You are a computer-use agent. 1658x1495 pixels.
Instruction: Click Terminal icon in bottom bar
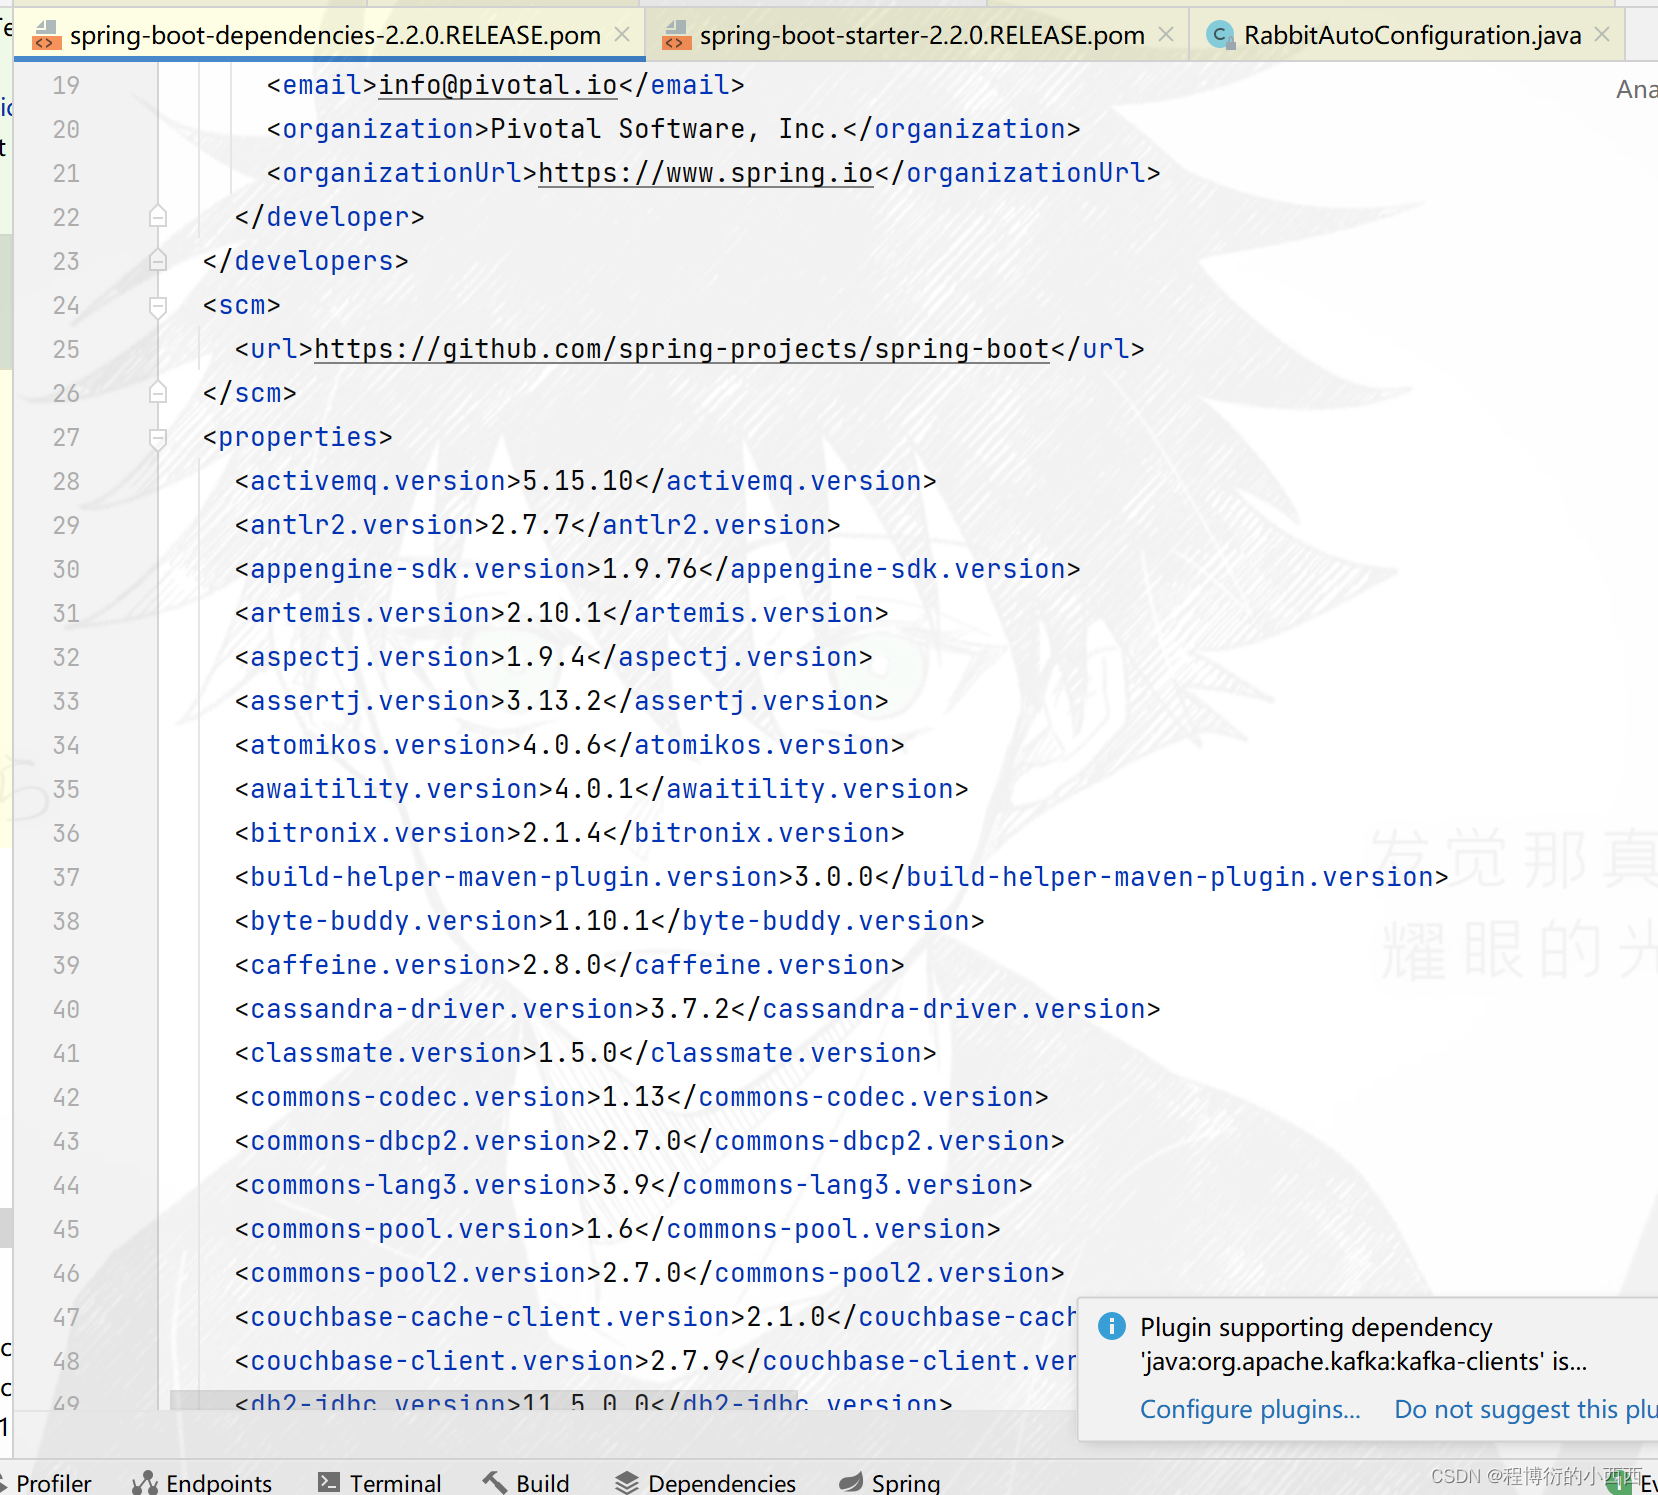tap(328, 1483)
